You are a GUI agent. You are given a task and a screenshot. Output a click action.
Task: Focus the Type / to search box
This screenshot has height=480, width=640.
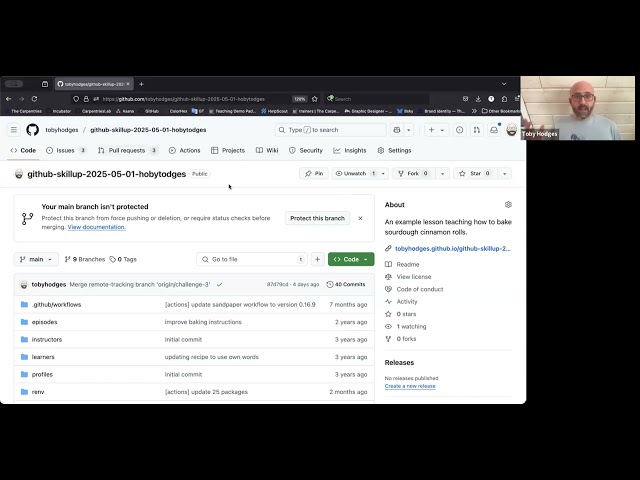click(331, 130)
